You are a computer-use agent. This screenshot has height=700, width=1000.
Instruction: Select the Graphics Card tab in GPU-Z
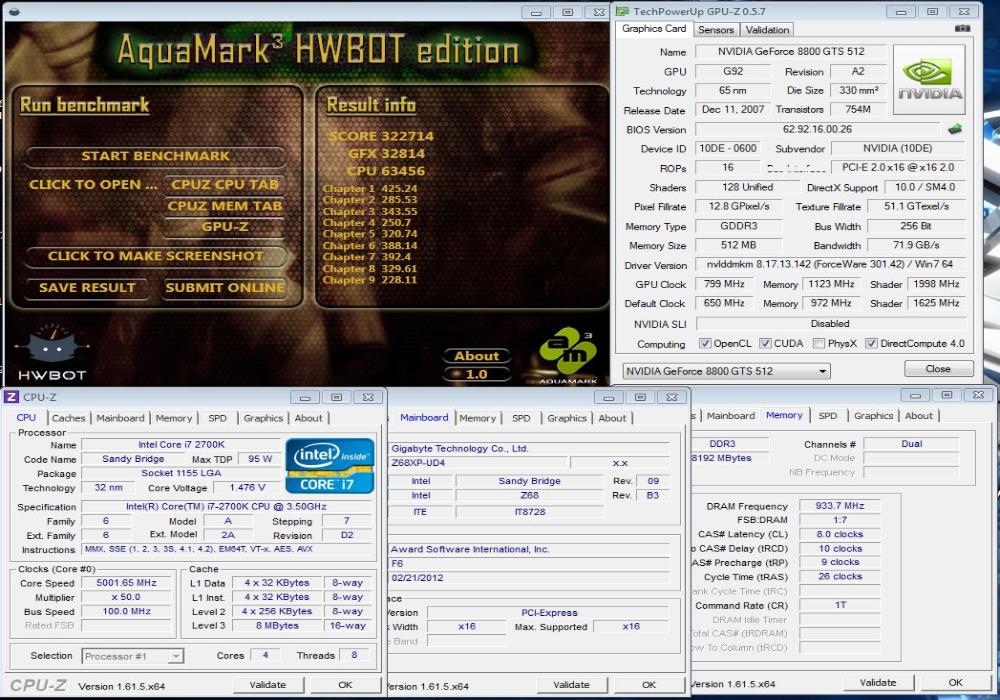[654, 29]
